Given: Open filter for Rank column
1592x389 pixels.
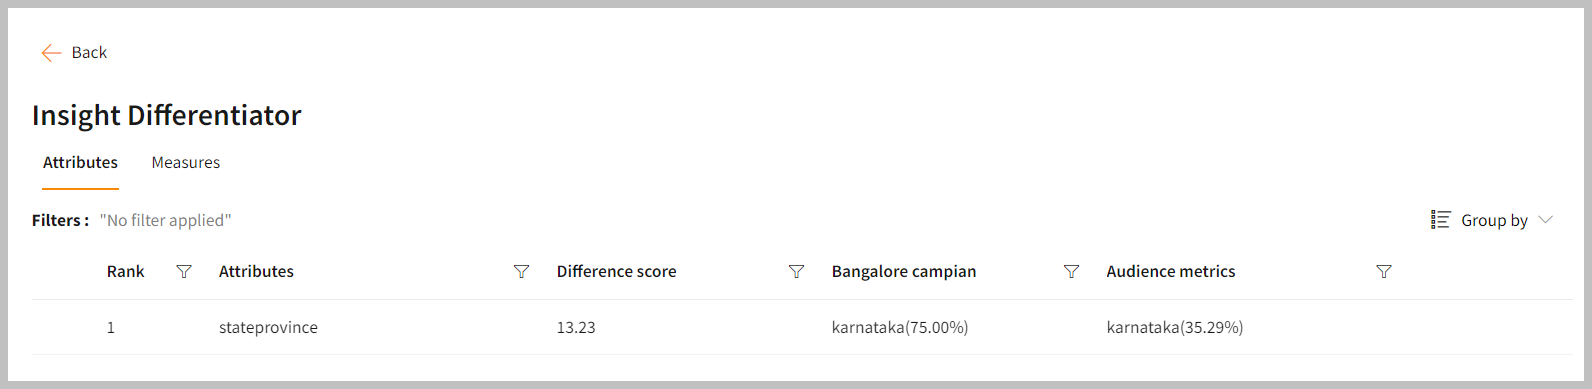Looking at the screenshot, I should (184, 272).
